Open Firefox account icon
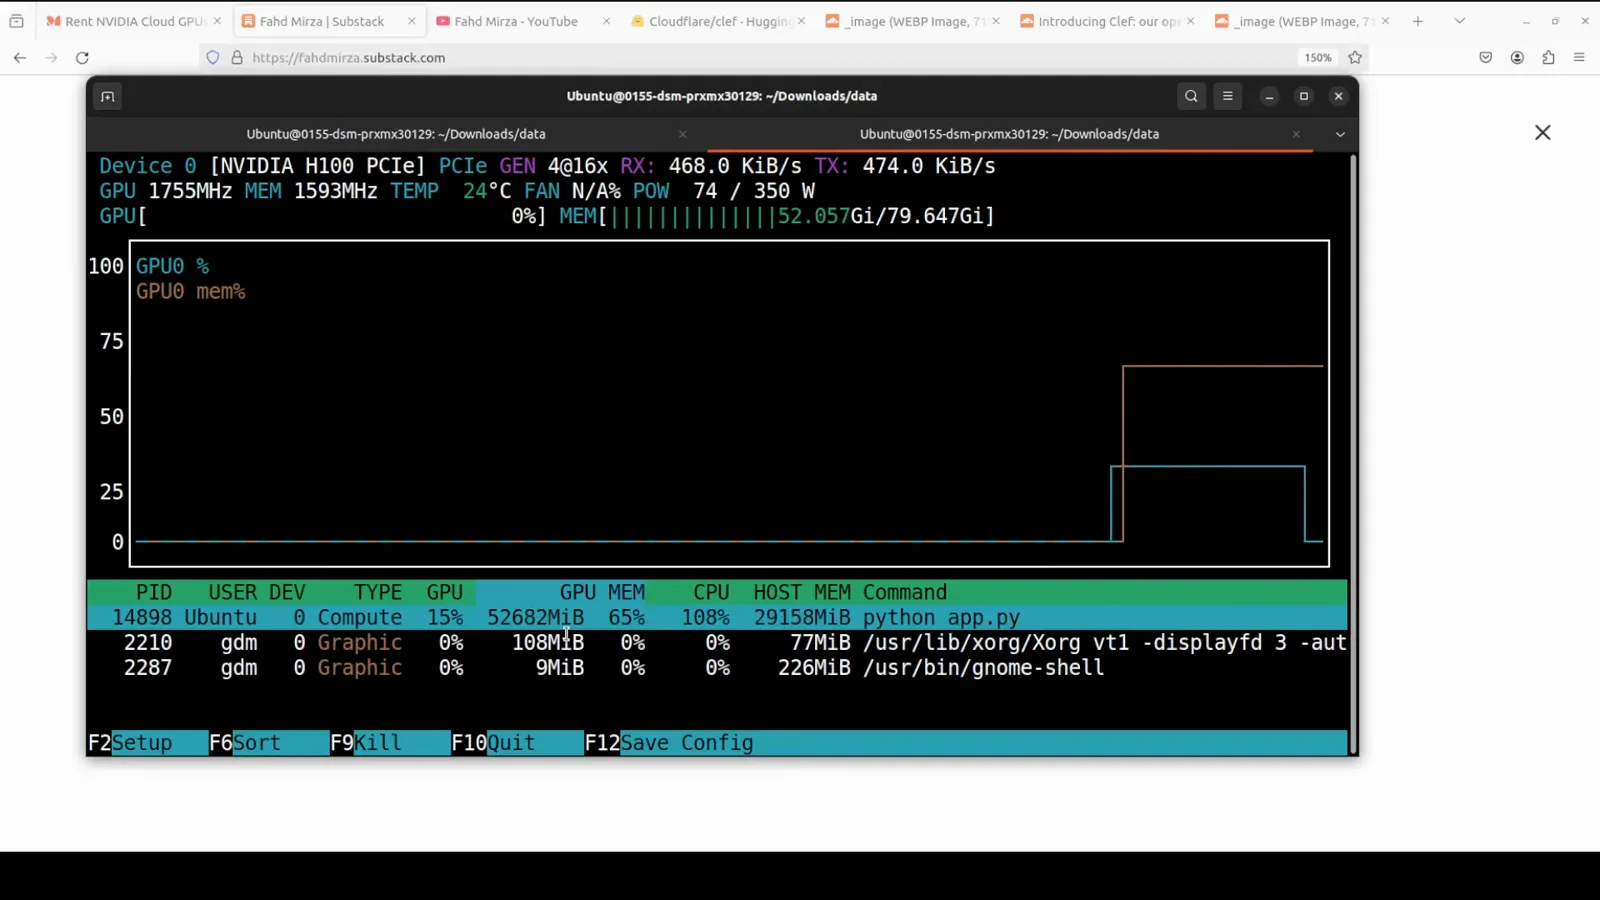1600x900 pixels. click(x=1517, y=58)
